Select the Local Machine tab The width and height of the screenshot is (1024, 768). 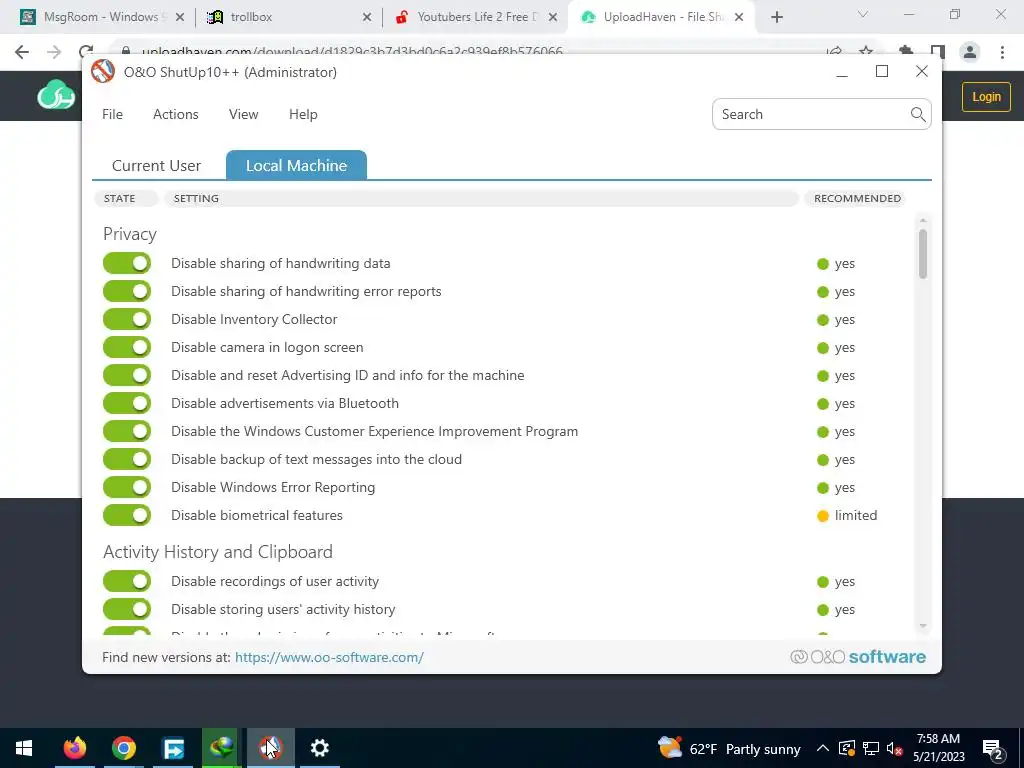(x=296, y=165)
